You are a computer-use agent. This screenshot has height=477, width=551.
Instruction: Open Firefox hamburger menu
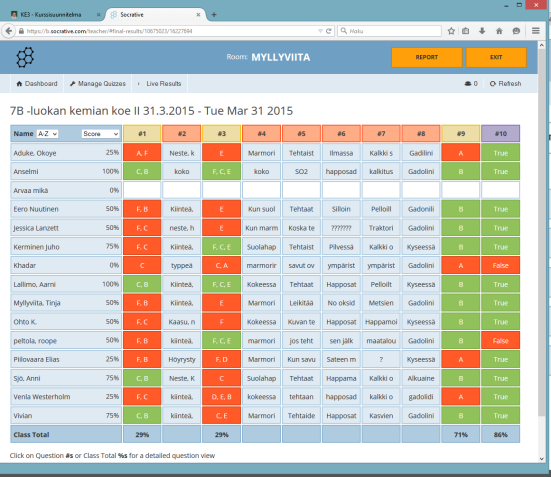tap(536, 31)
